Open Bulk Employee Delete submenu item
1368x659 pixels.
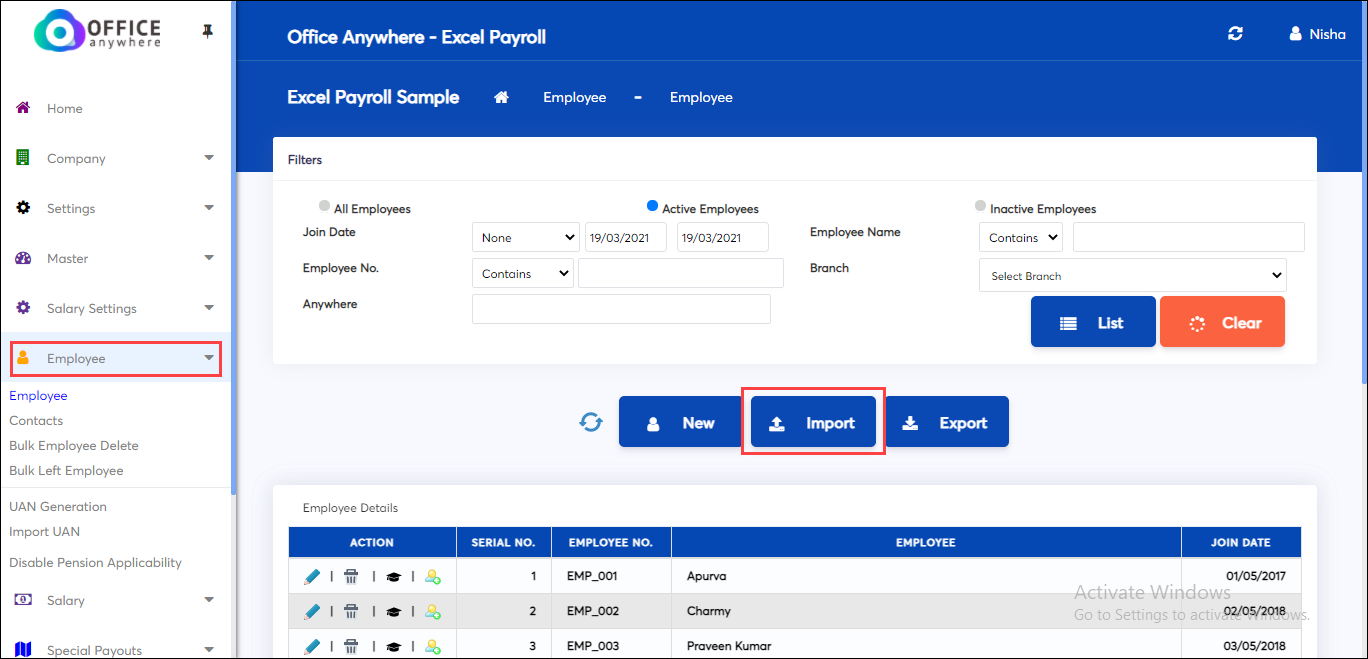(x=74, y=446)
